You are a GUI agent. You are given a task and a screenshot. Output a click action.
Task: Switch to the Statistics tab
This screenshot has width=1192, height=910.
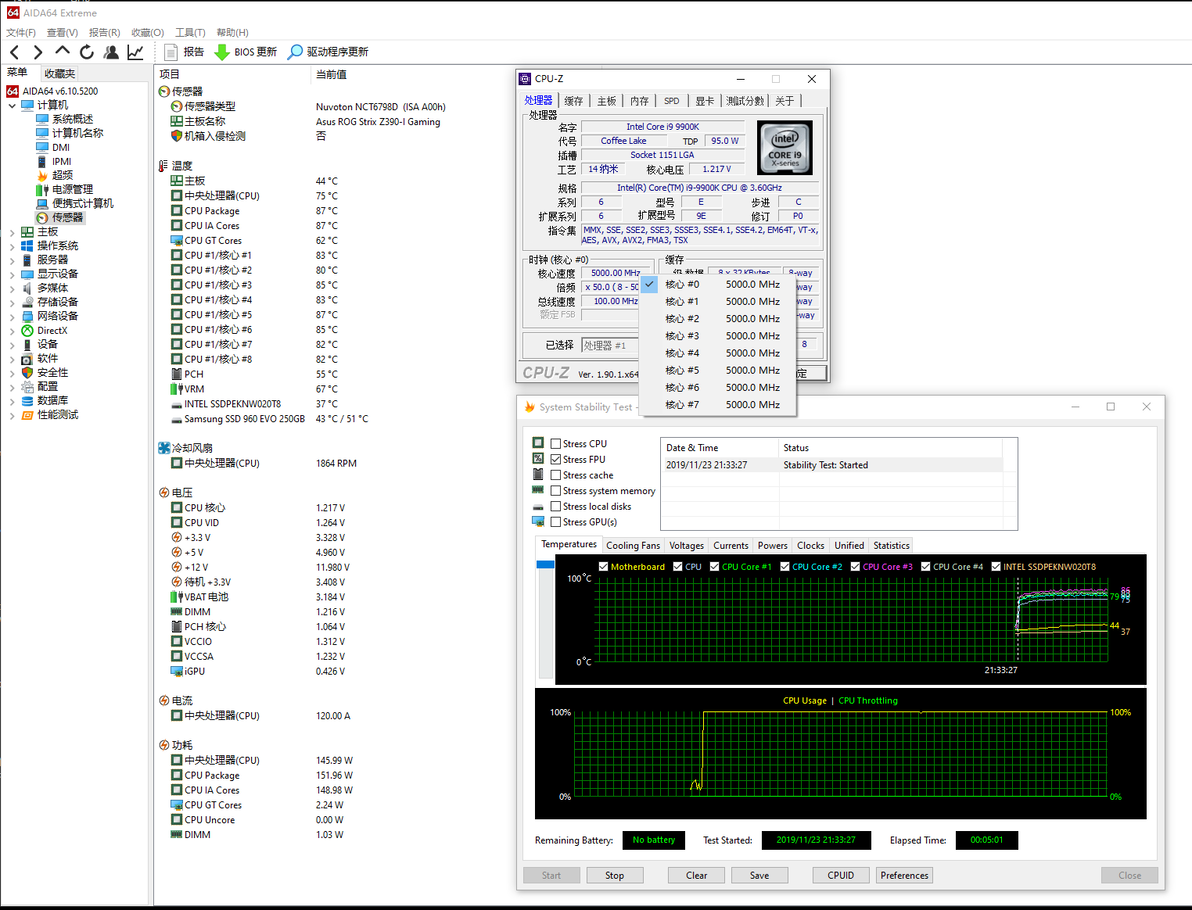coord(891,546)
